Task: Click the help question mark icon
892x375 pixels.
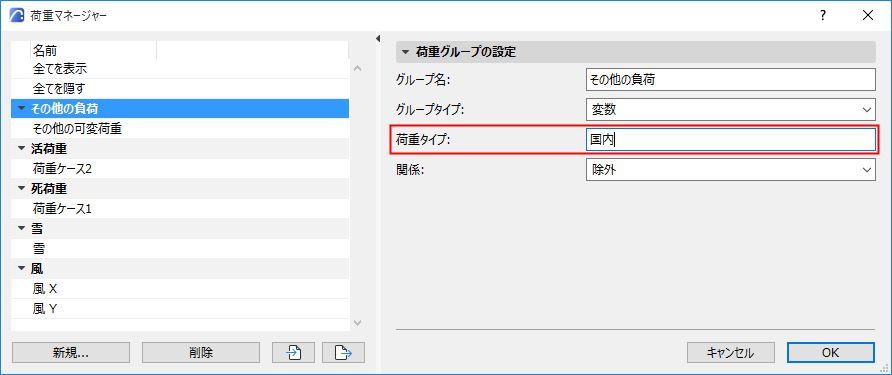Action: tap(823, 16)
